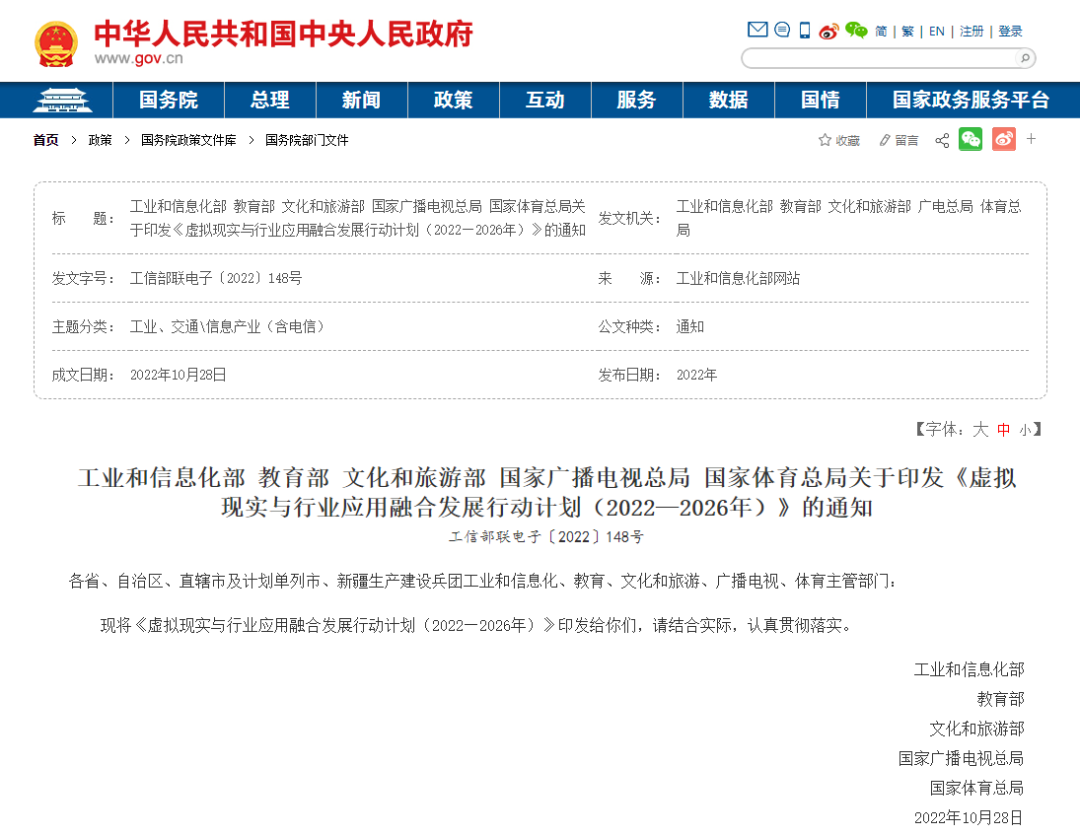Screen dimensions: 1080x835
Task: Switch to English EN version
Action: (937, 32)
